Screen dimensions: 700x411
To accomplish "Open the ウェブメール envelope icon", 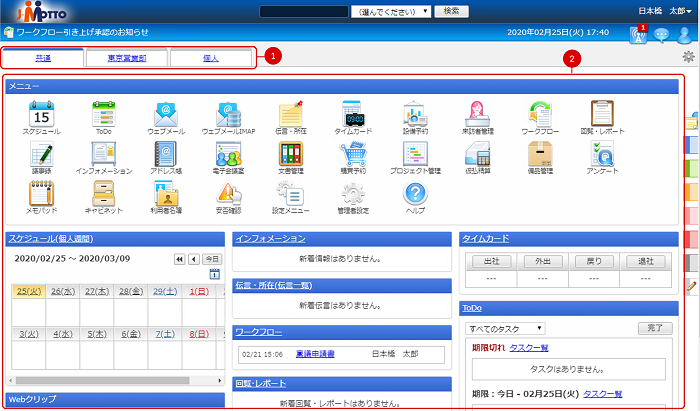I will (166, 114).
